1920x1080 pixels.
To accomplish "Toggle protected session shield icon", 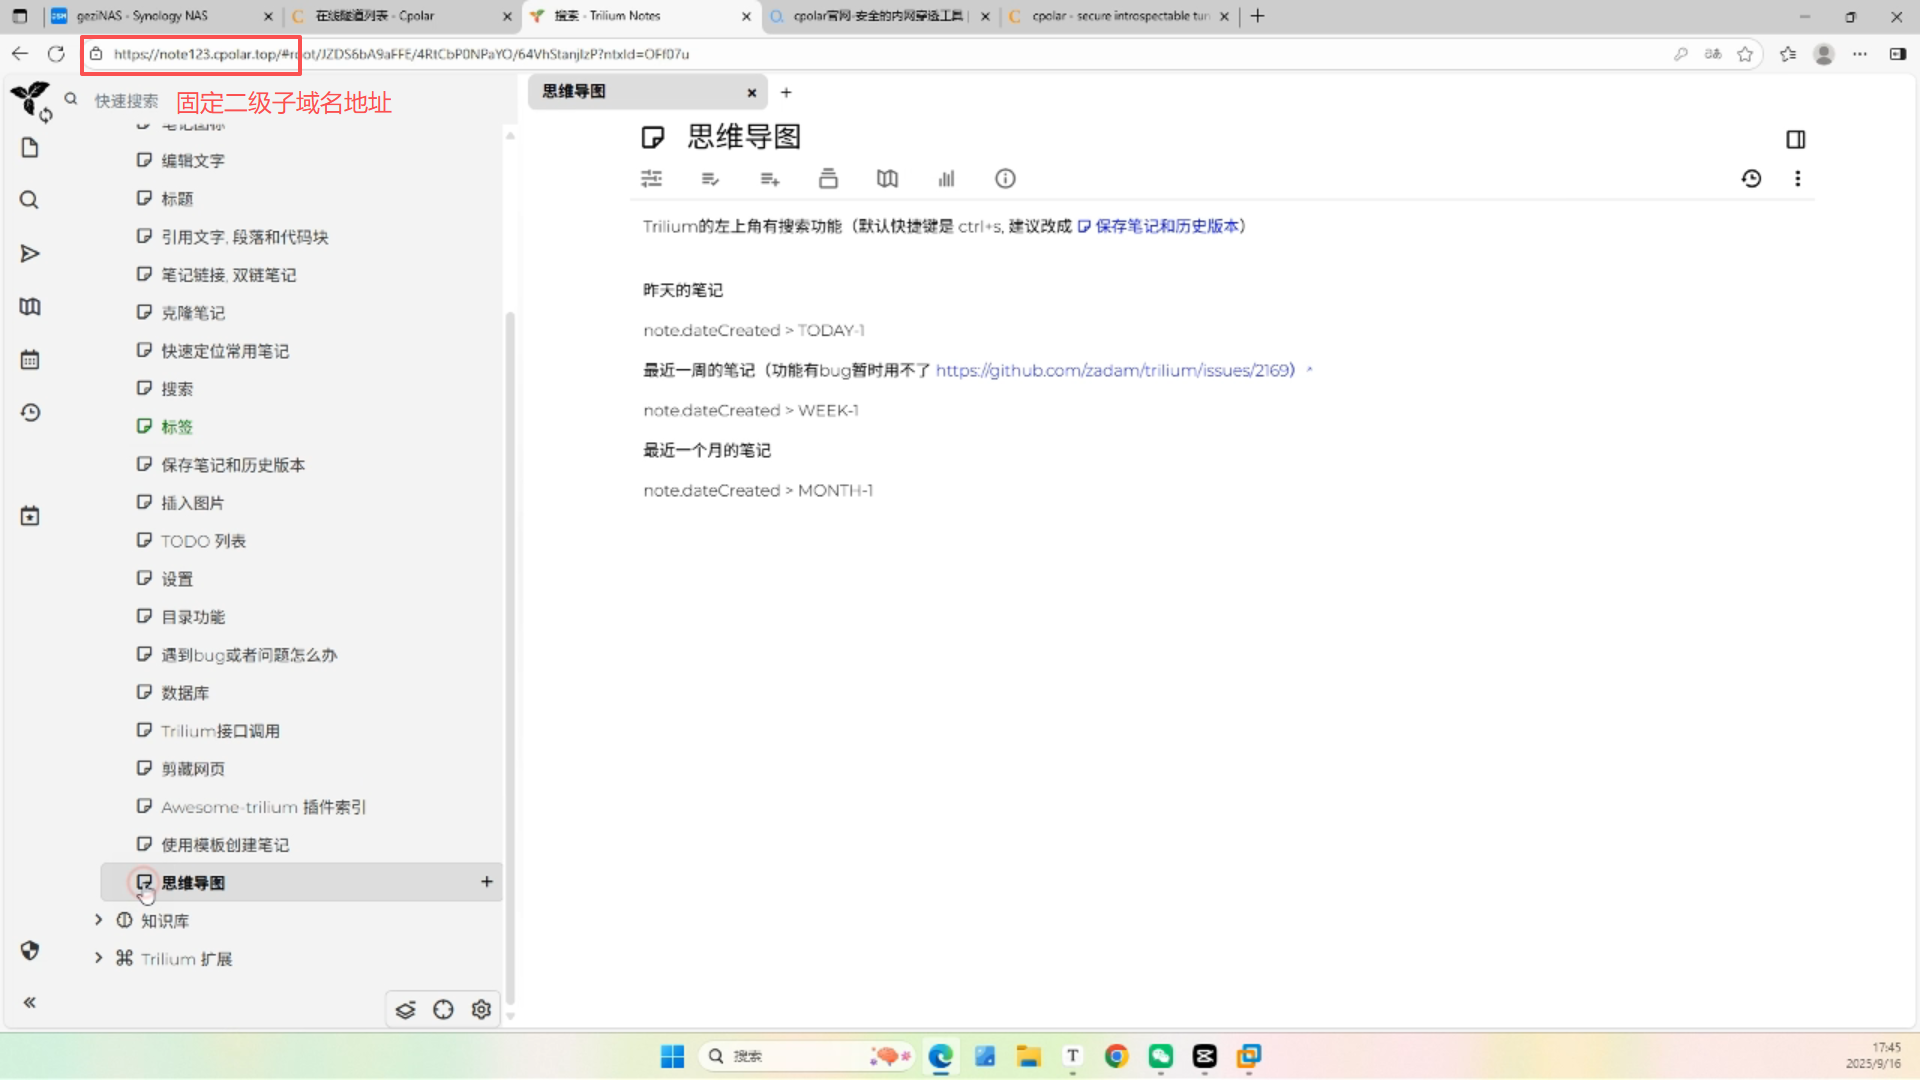I will pyautogui.click(x=29, y=951).
